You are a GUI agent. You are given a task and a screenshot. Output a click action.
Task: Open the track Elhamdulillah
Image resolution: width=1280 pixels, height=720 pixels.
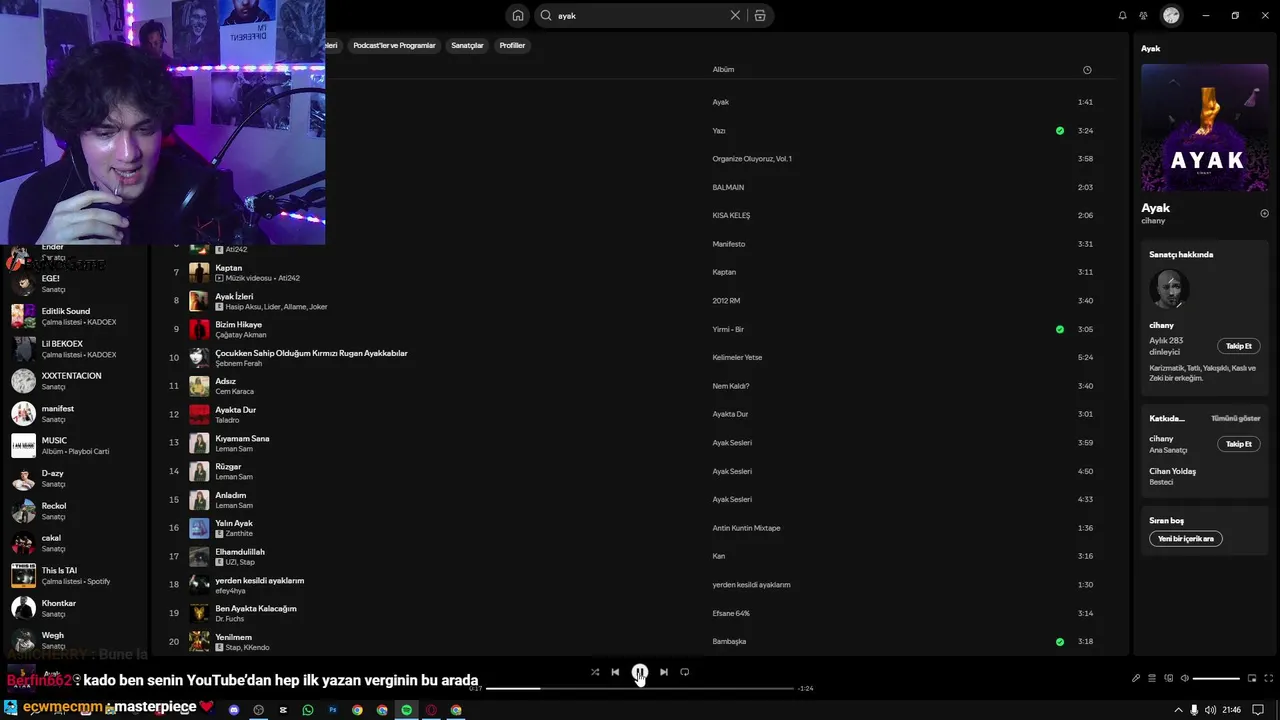[240, 552]
